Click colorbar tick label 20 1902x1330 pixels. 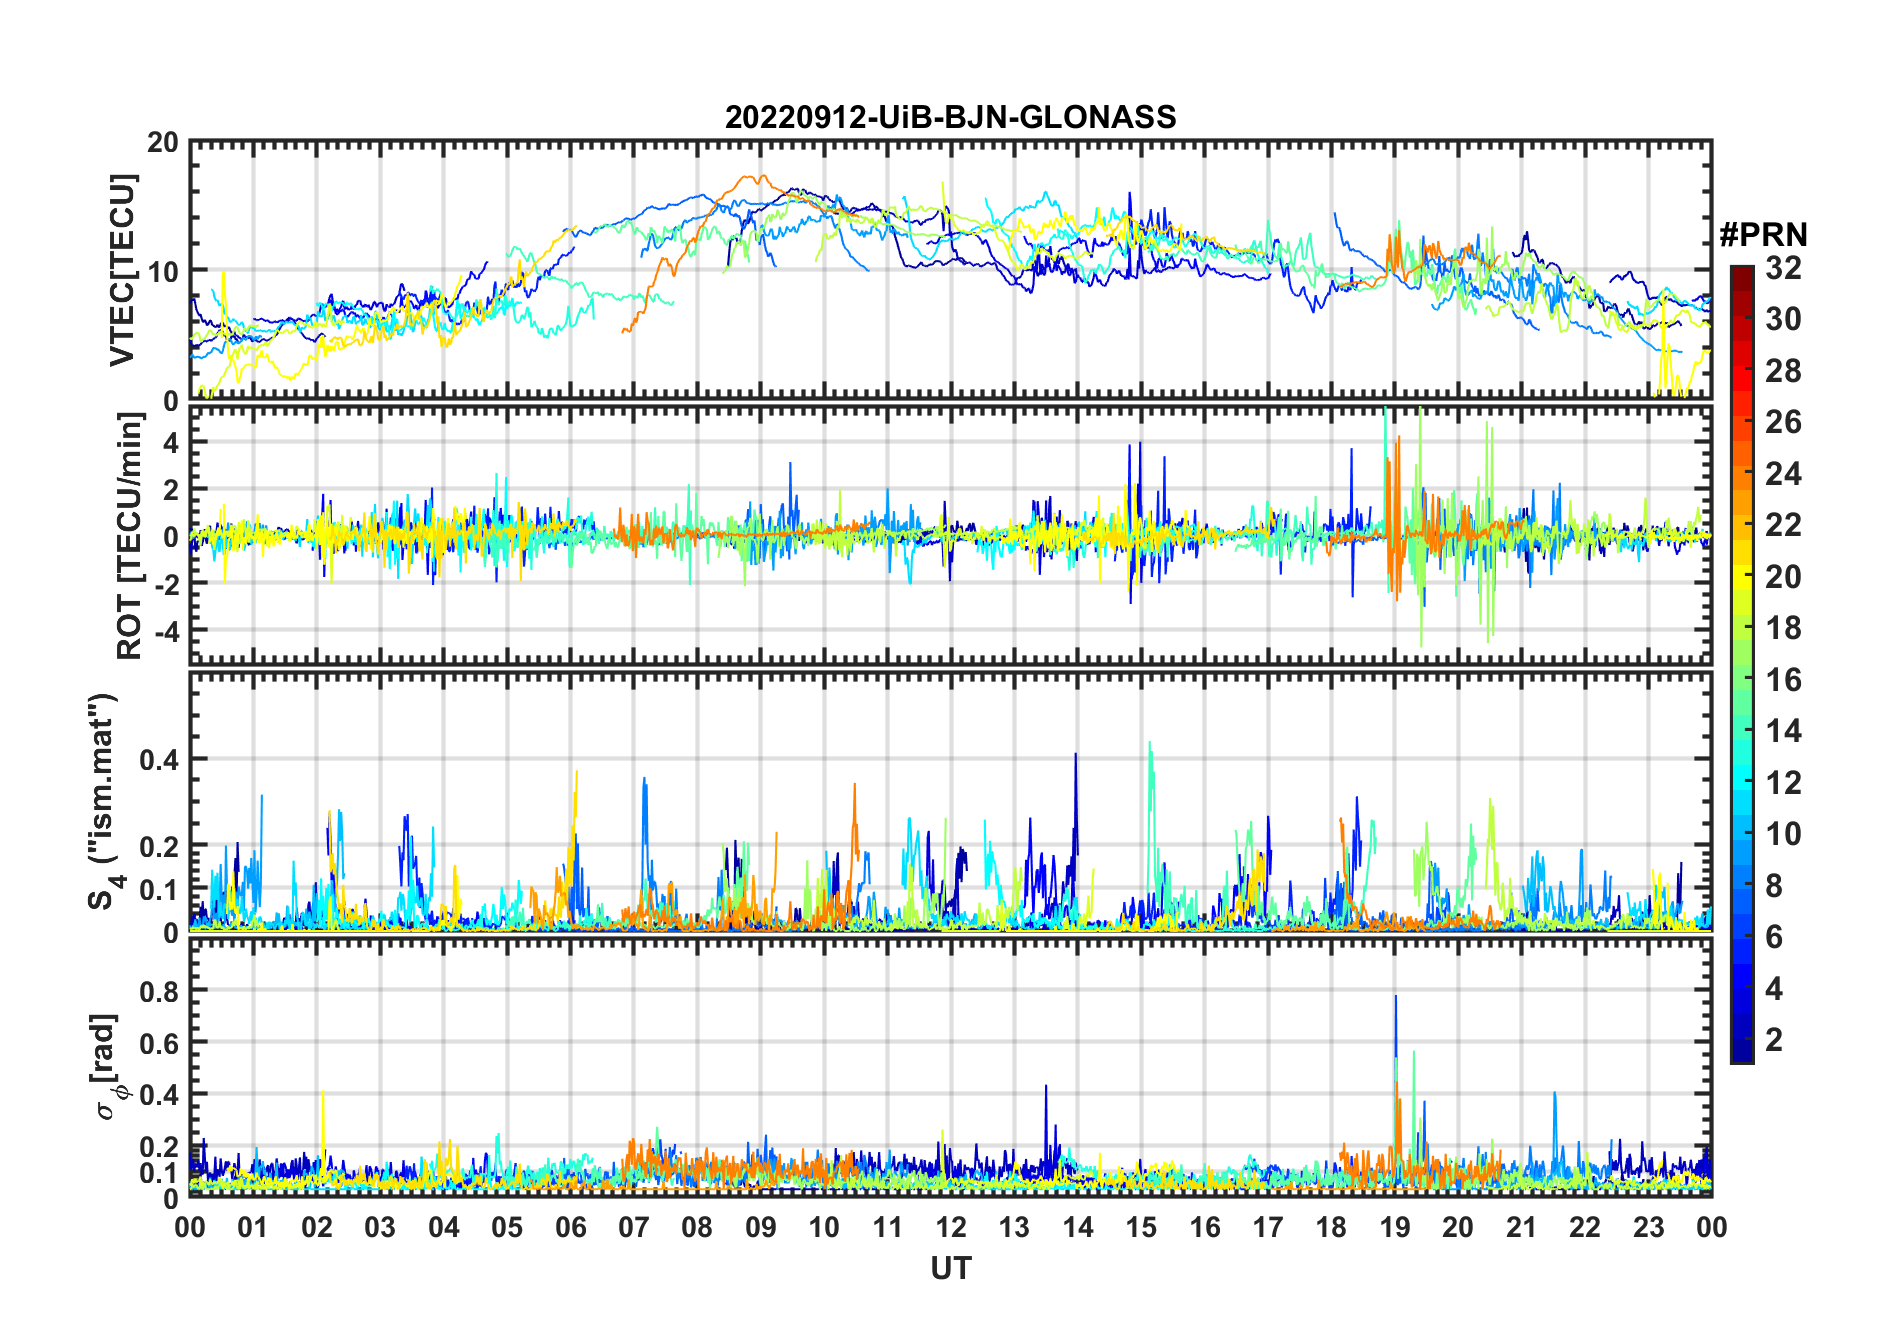[x=1783, y=577]
